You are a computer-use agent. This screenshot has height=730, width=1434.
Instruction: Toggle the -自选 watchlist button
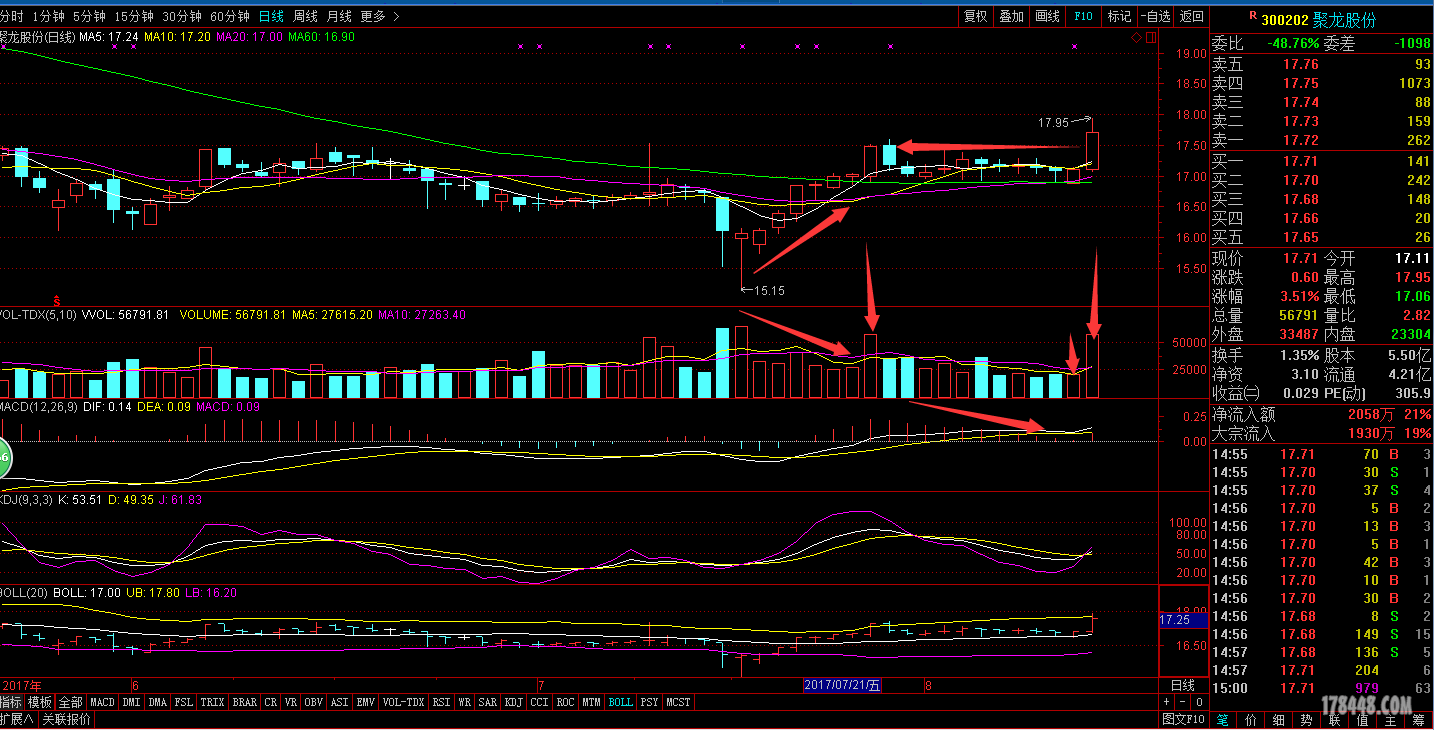1155,16
